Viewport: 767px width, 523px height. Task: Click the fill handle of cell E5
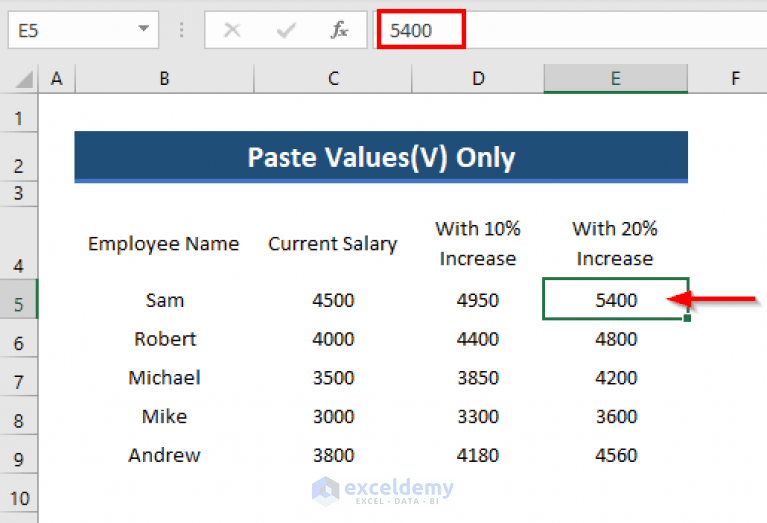coord(687,318)
